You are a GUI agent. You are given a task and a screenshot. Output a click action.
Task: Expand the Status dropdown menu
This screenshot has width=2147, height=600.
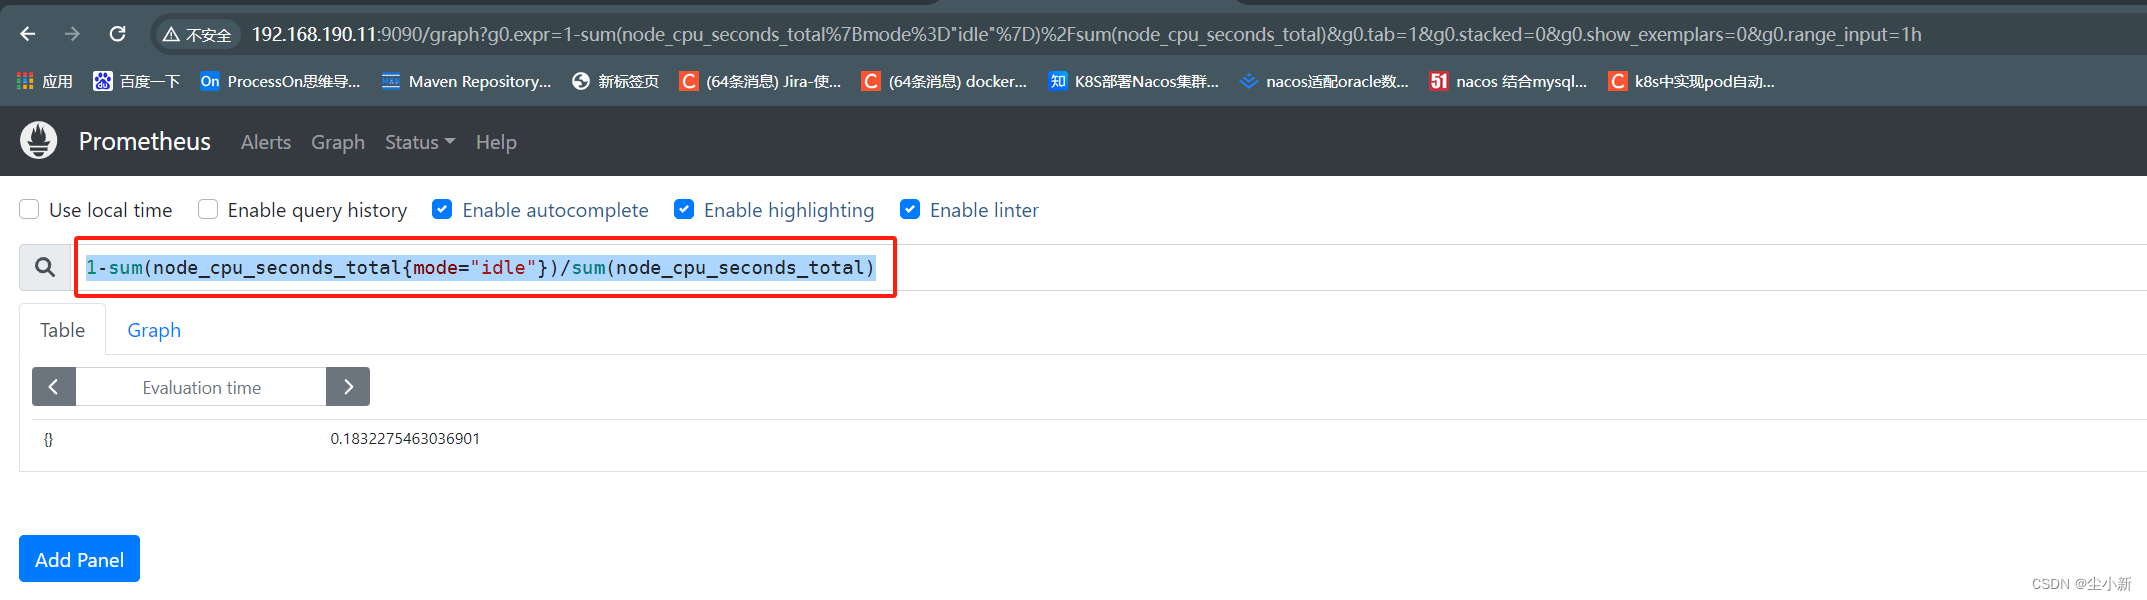point(420,142)
